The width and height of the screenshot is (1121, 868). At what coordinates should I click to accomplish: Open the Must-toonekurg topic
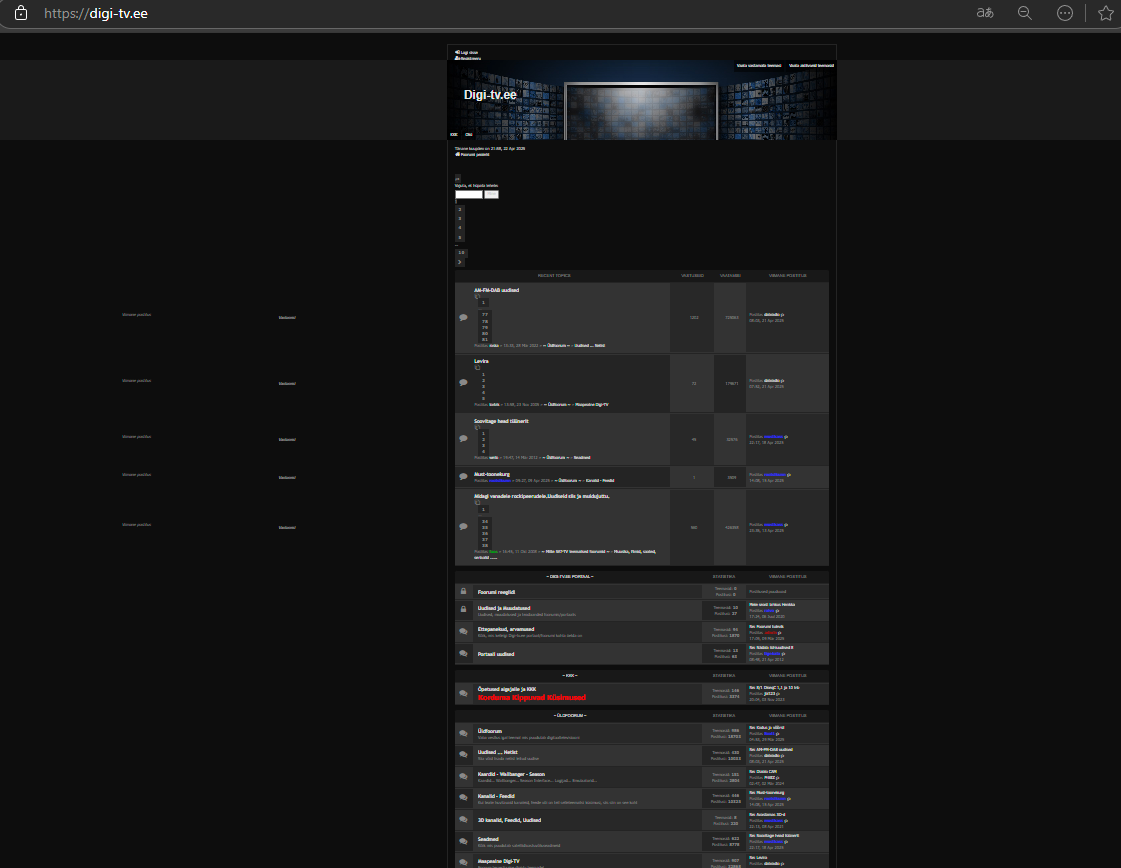click(492, 474)
